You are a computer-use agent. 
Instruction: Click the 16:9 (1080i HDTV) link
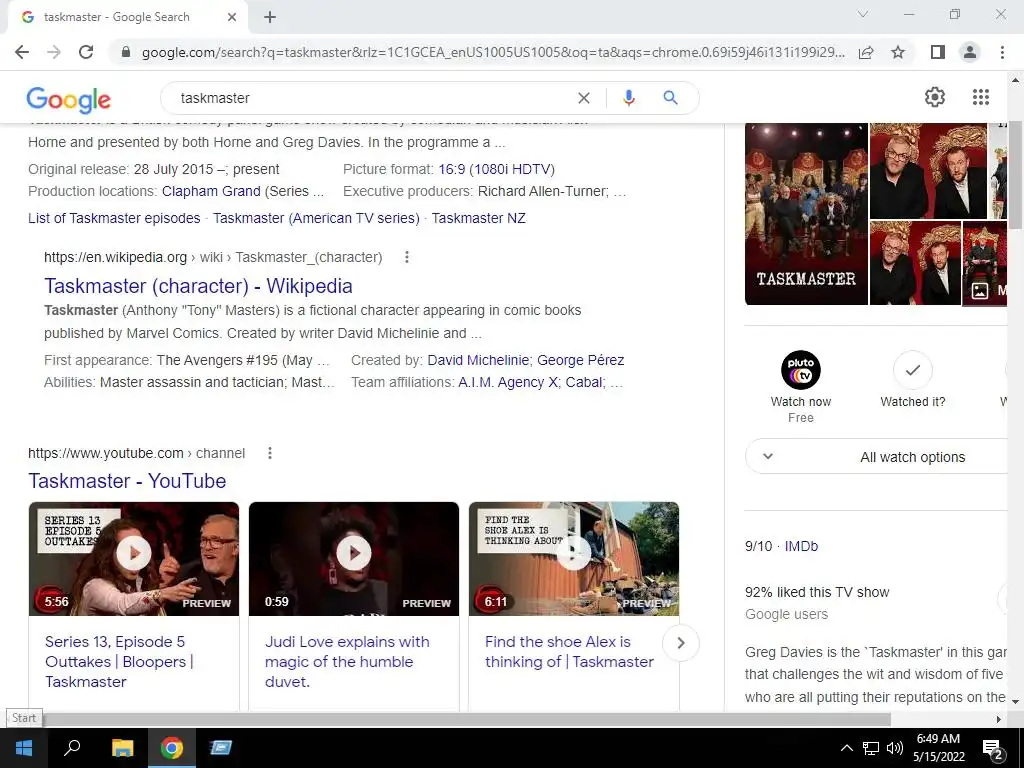pyautogui.click(x=496, y=170)
